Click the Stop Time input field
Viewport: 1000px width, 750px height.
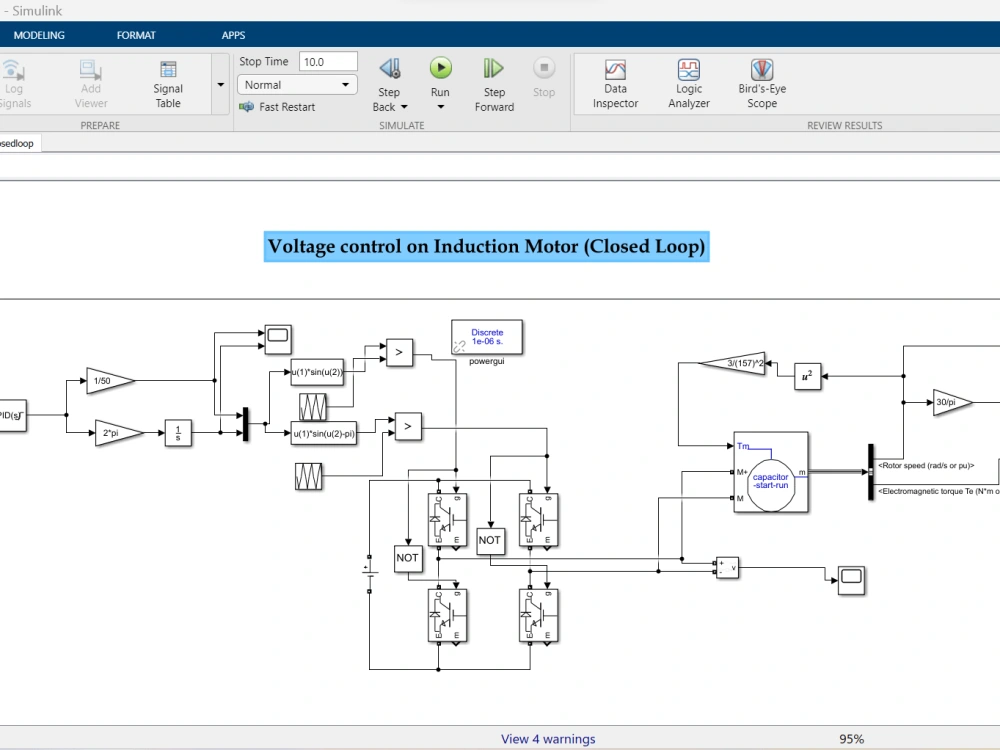pos(328,61)
